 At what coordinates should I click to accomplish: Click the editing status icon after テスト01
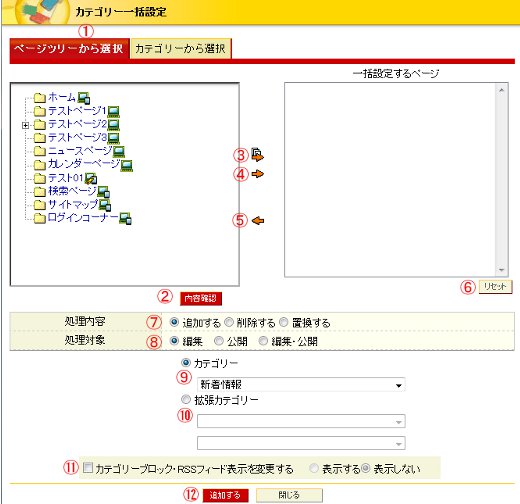(91, 179)
